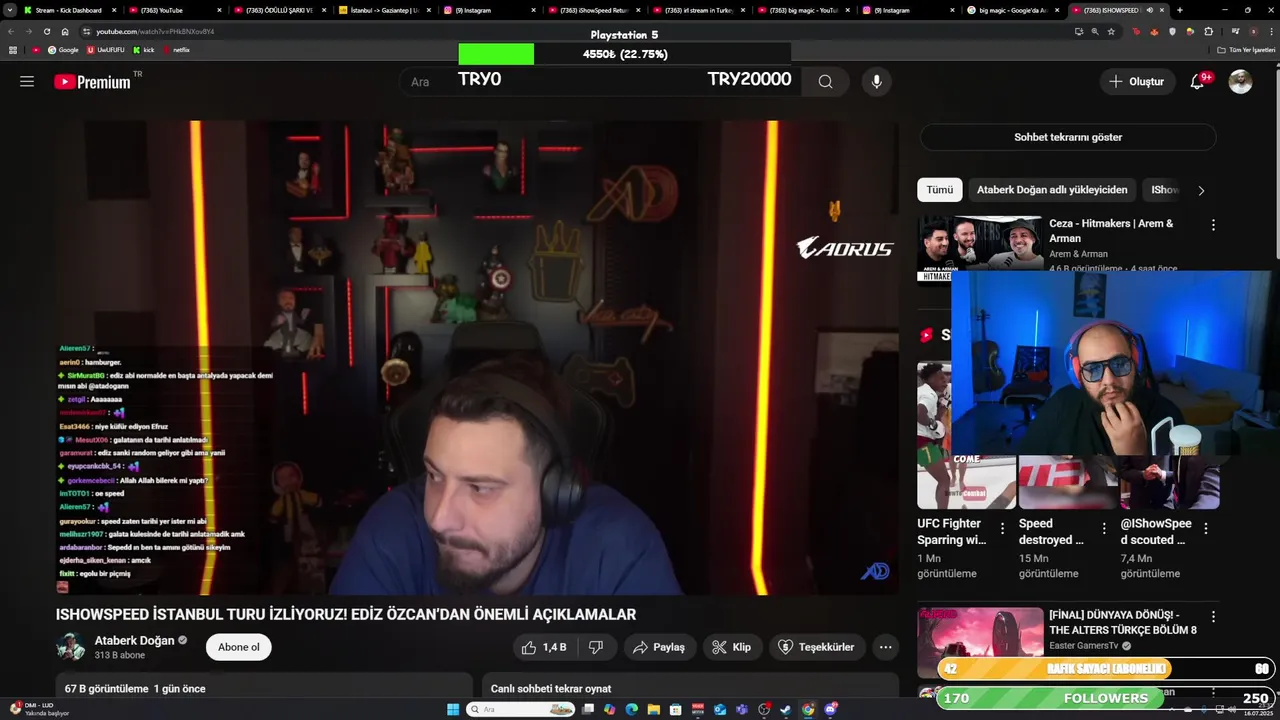The height and width of the screenshot is (720, 1280).
Task: Open DÜNYAYA DÖNÜŞ video thumbnail
Action: tap(980, 640)
